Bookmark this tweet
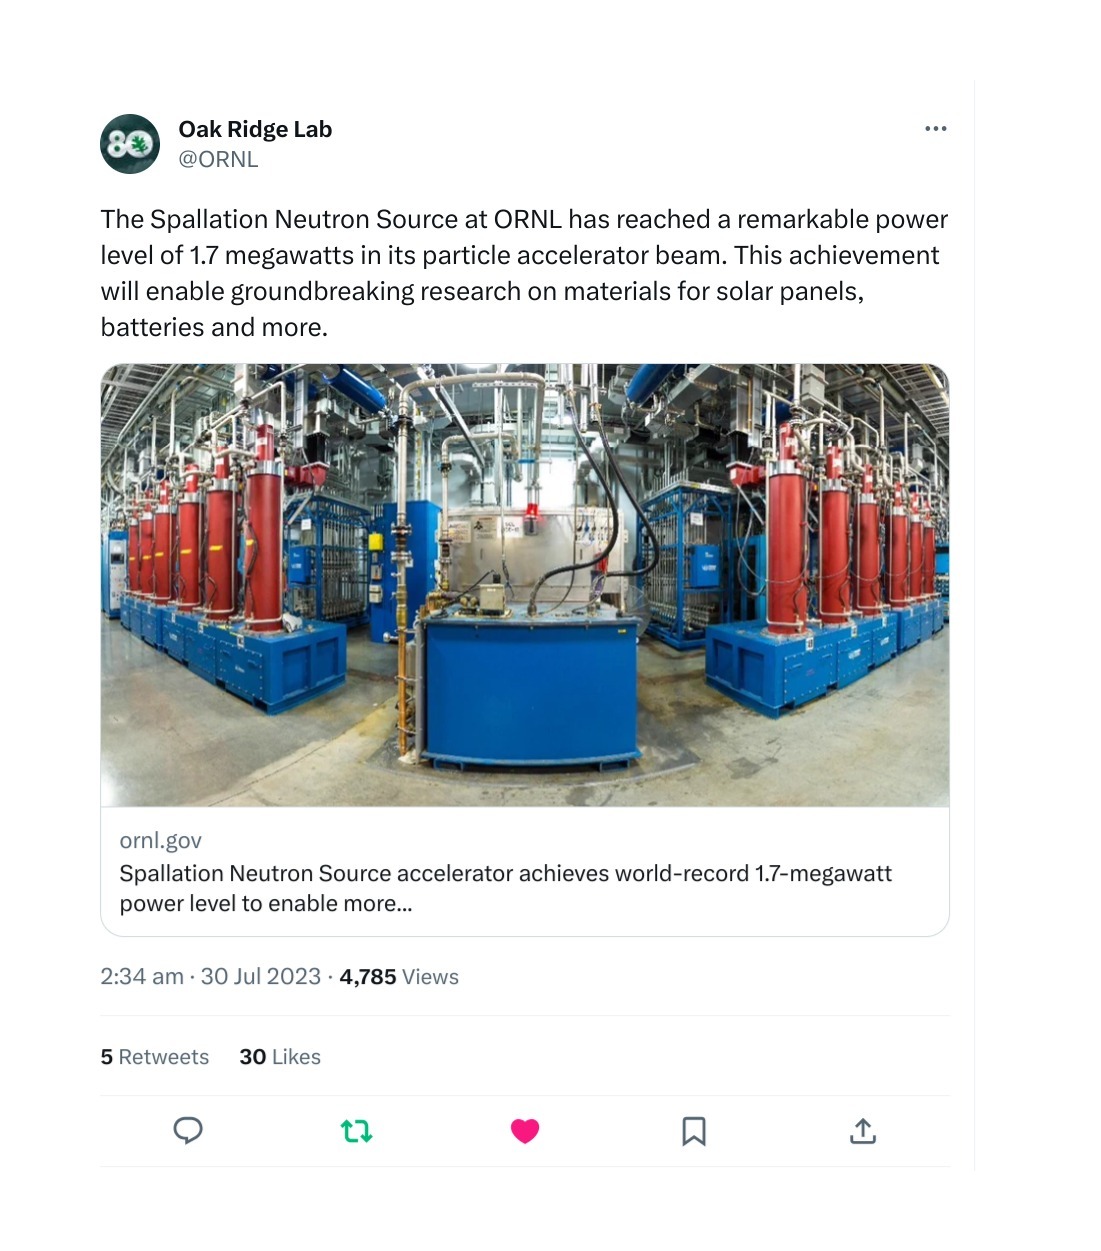 (694, 1131)
